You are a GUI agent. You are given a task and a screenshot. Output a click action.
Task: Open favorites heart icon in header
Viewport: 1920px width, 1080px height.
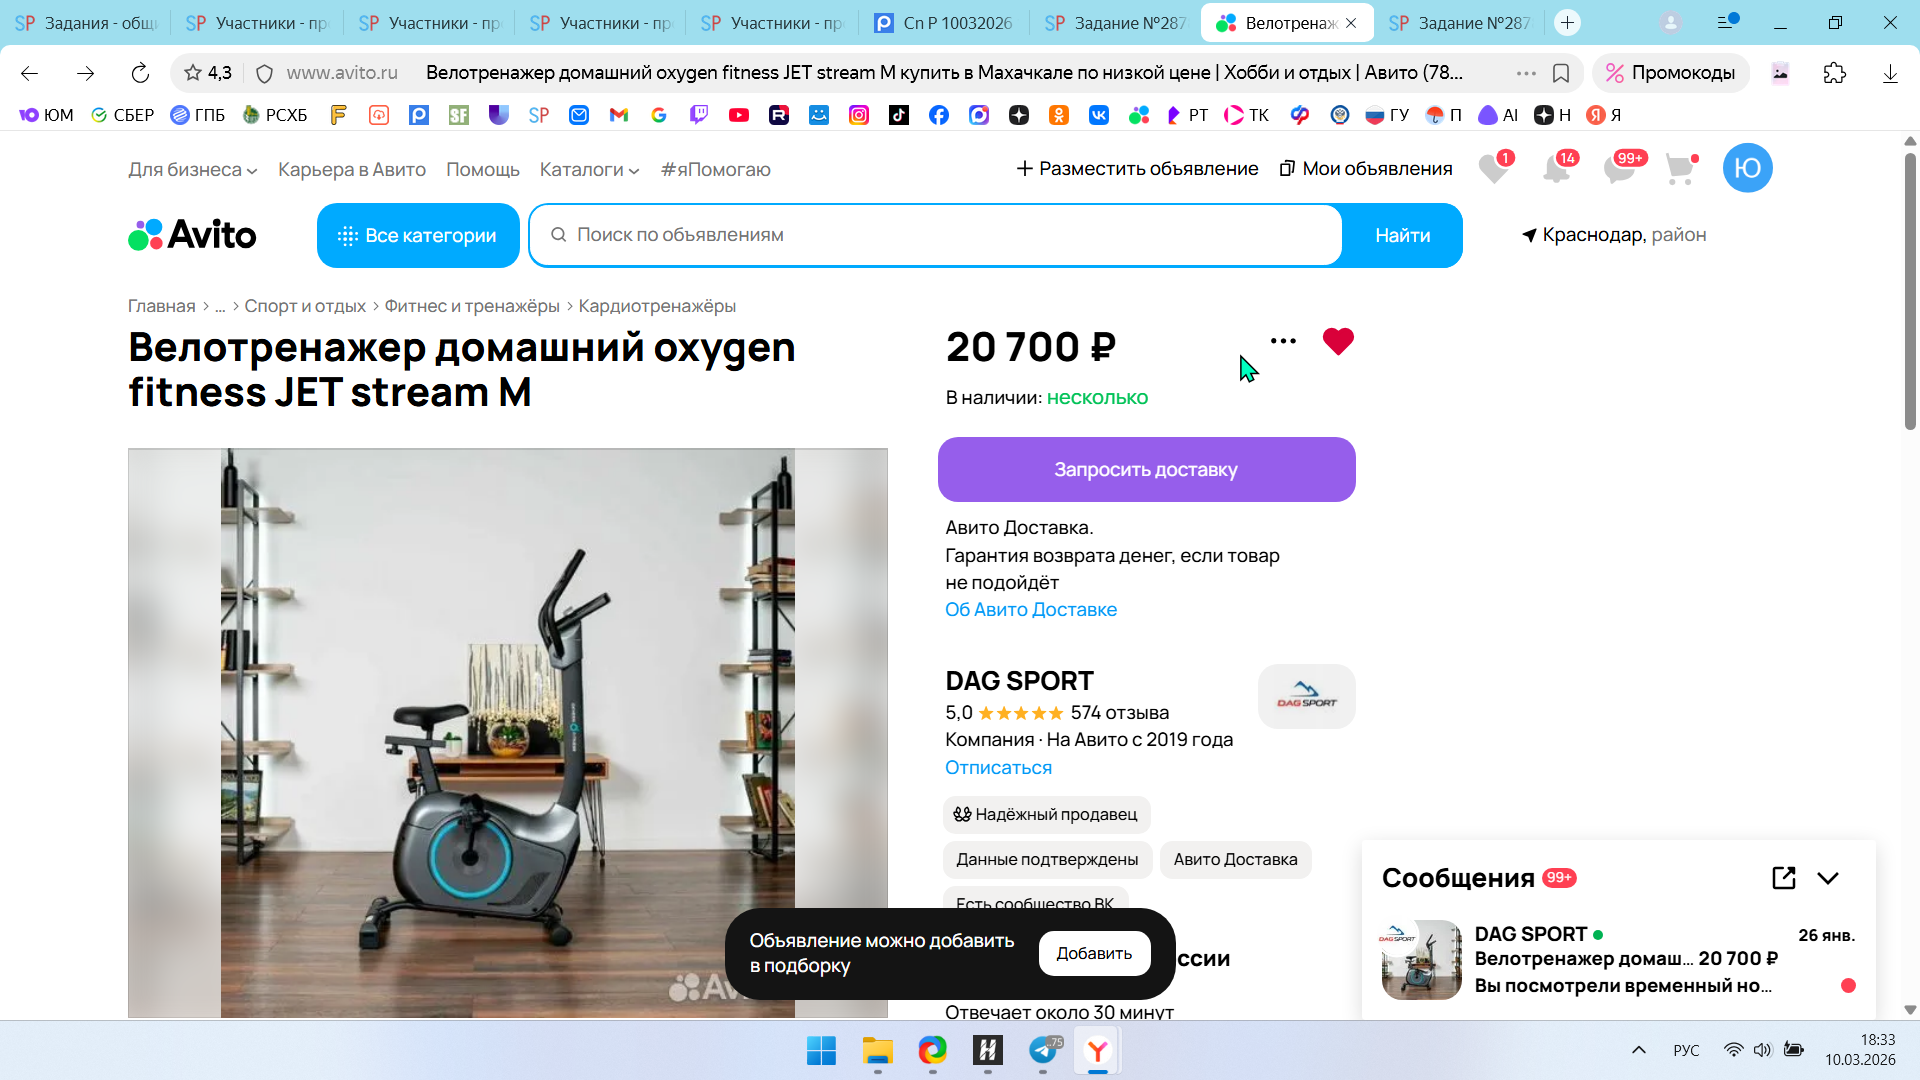pyautogui.click(x=1494, y=169)
